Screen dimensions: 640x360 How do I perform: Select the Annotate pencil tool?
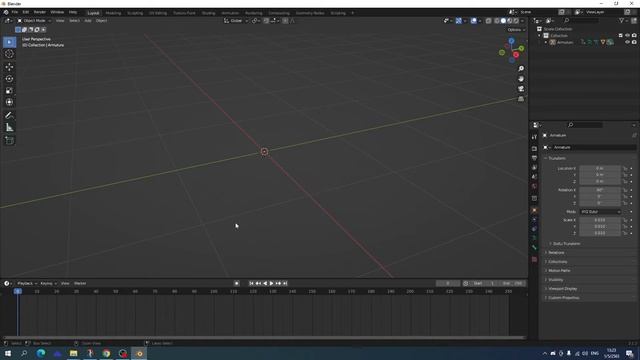[9, 116]
